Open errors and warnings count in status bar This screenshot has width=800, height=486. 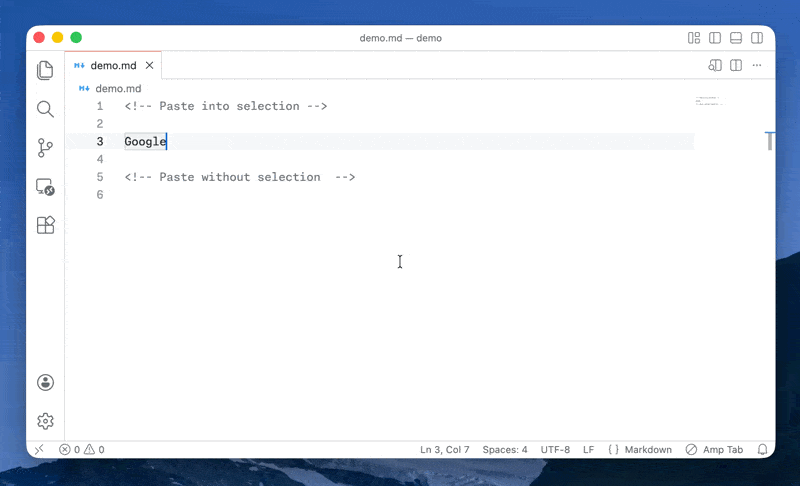tap(82, 449)
